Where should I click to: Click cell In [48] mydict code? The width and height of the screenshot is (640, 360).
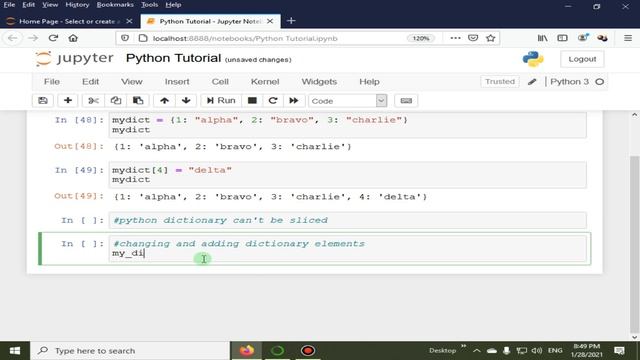tap(347, 125)
